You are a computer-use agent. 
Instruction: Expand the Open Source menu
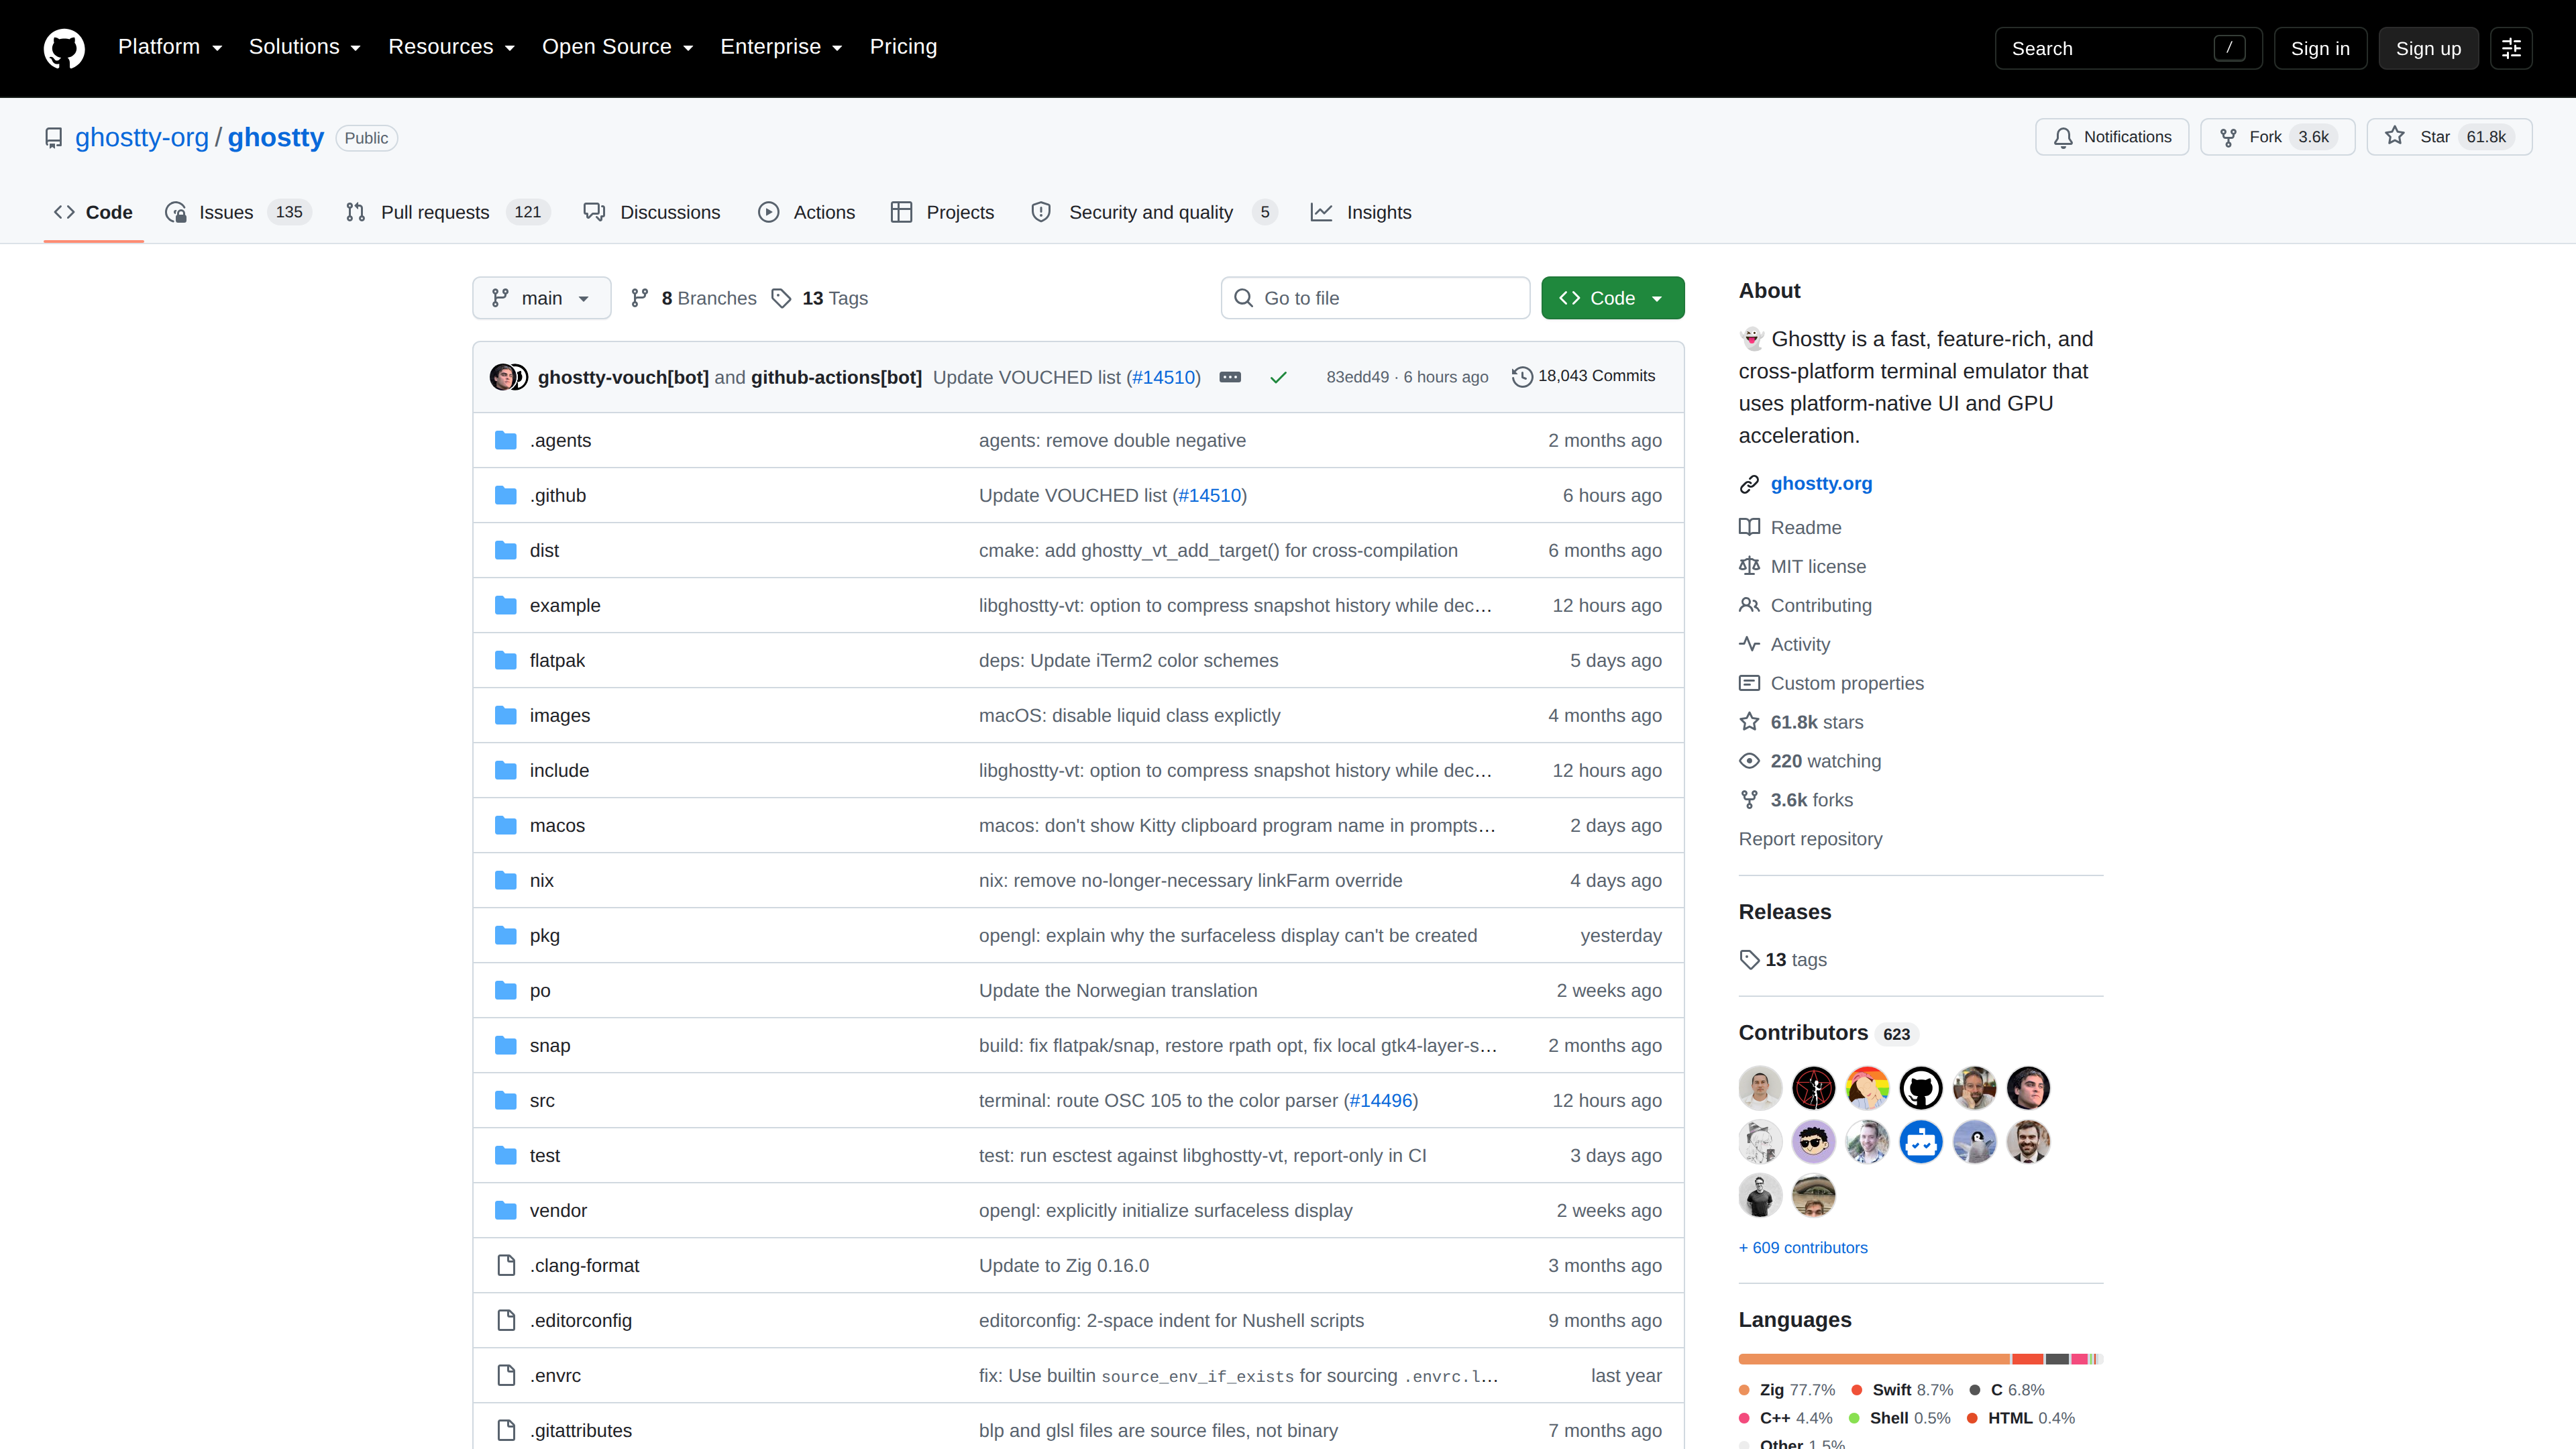(617, 47)
